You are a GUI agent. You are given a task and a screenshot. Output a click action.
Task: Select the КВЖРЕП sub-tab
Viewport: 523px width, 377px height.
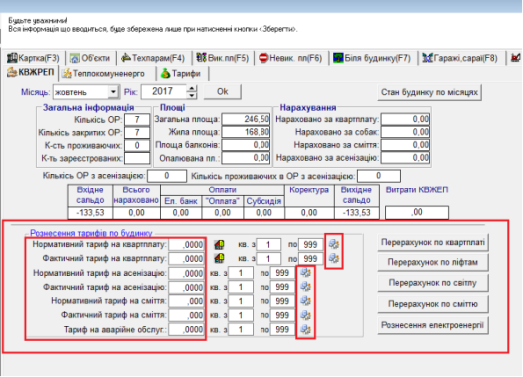tap(31, 72)
